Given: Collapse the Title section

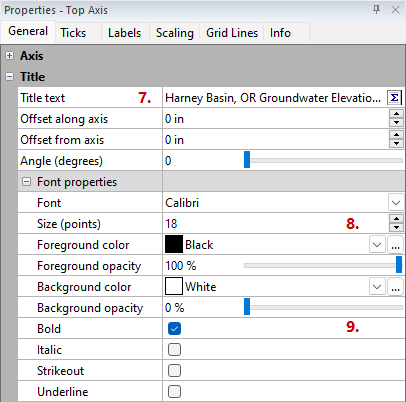Looking at the screenshot, I should pyautogui.click(x=10, y=77).
